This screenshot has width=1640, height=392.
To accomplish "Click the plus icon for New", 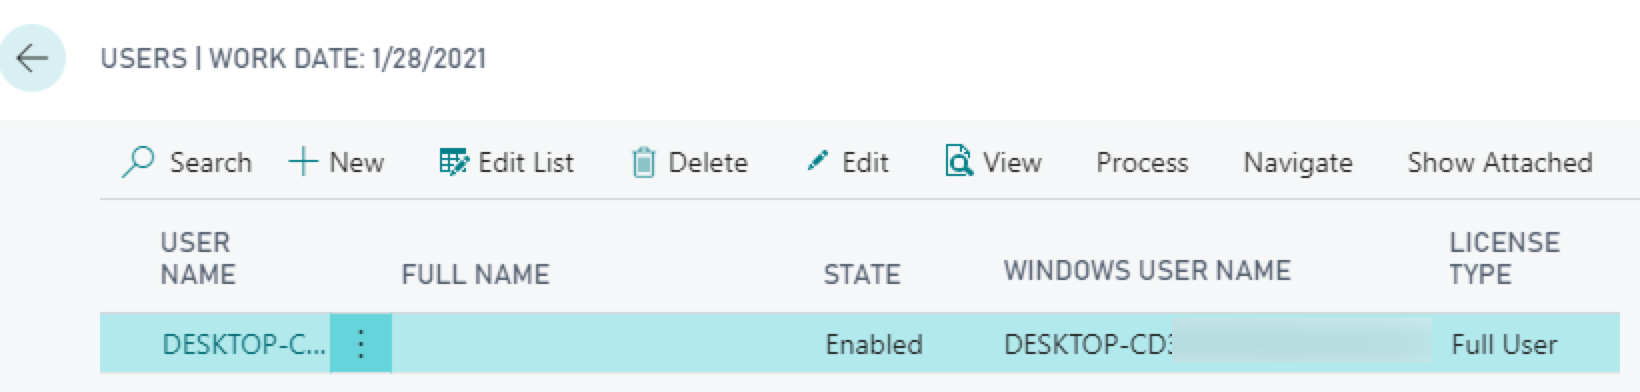I will (x=303, y=162).
